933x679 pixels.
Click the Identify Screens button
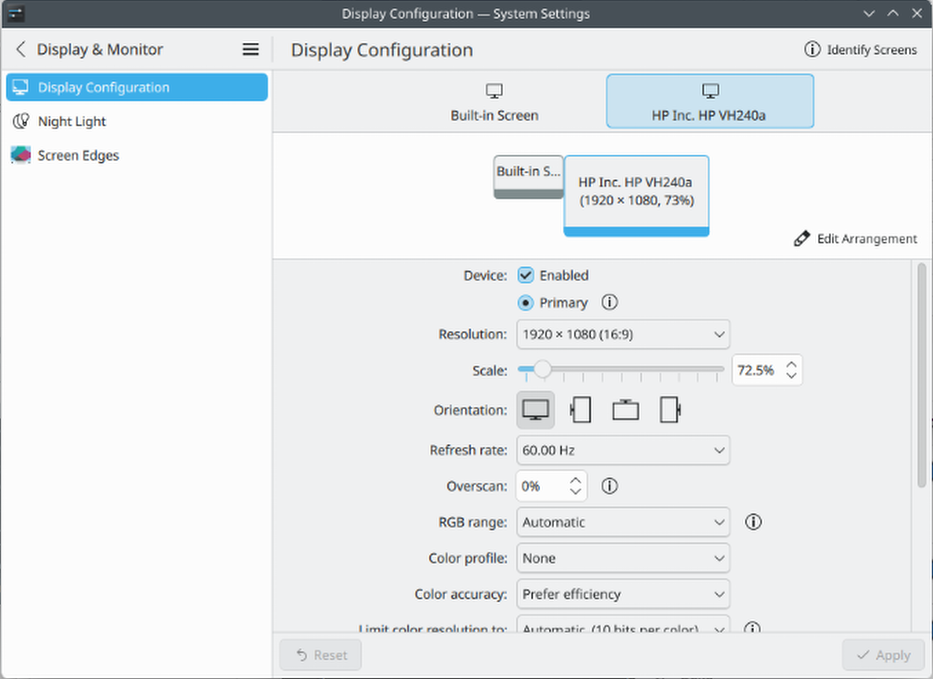(861, 50)
